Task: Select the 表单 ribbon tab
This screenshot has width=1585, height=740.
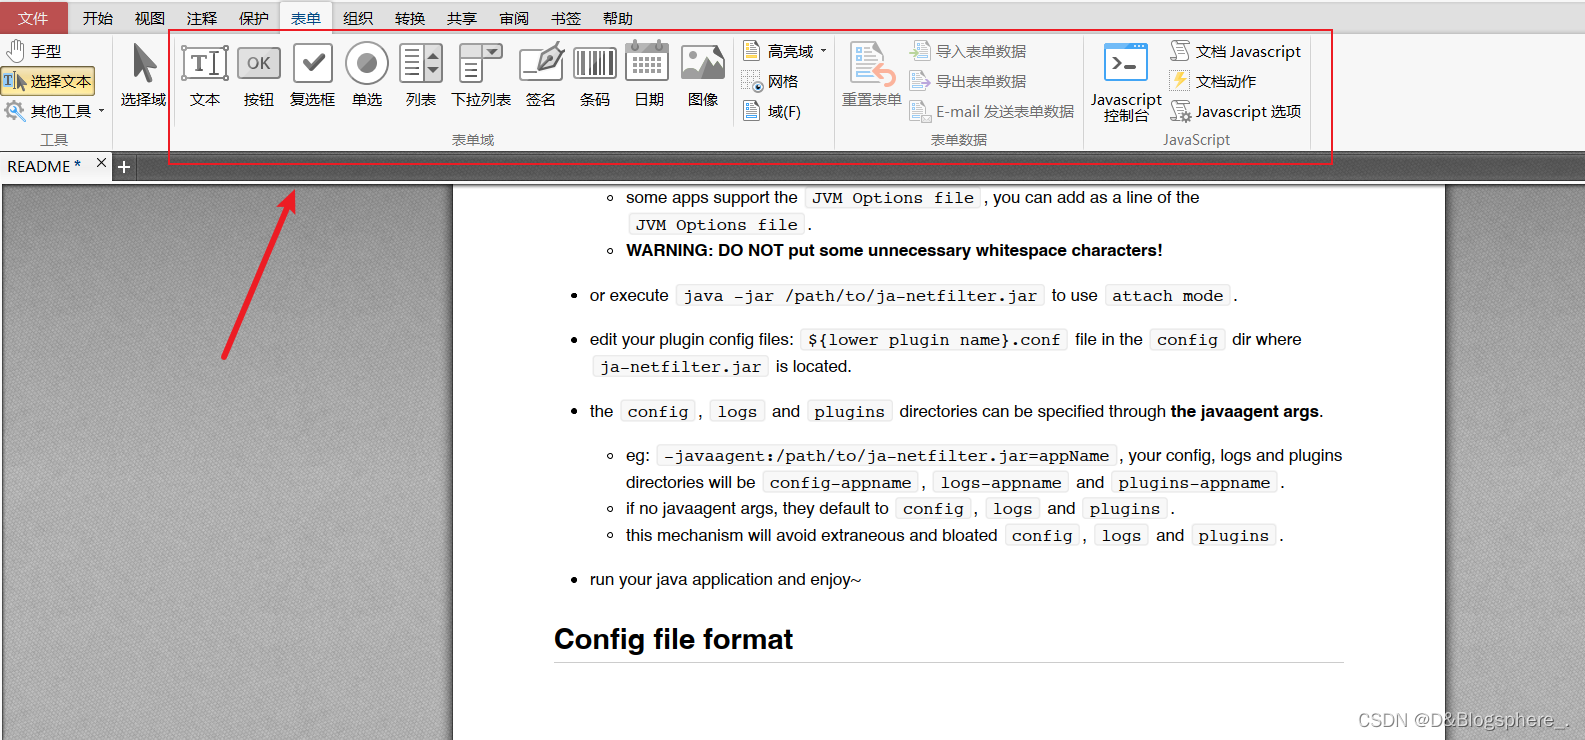Action: tap(306, 18)
